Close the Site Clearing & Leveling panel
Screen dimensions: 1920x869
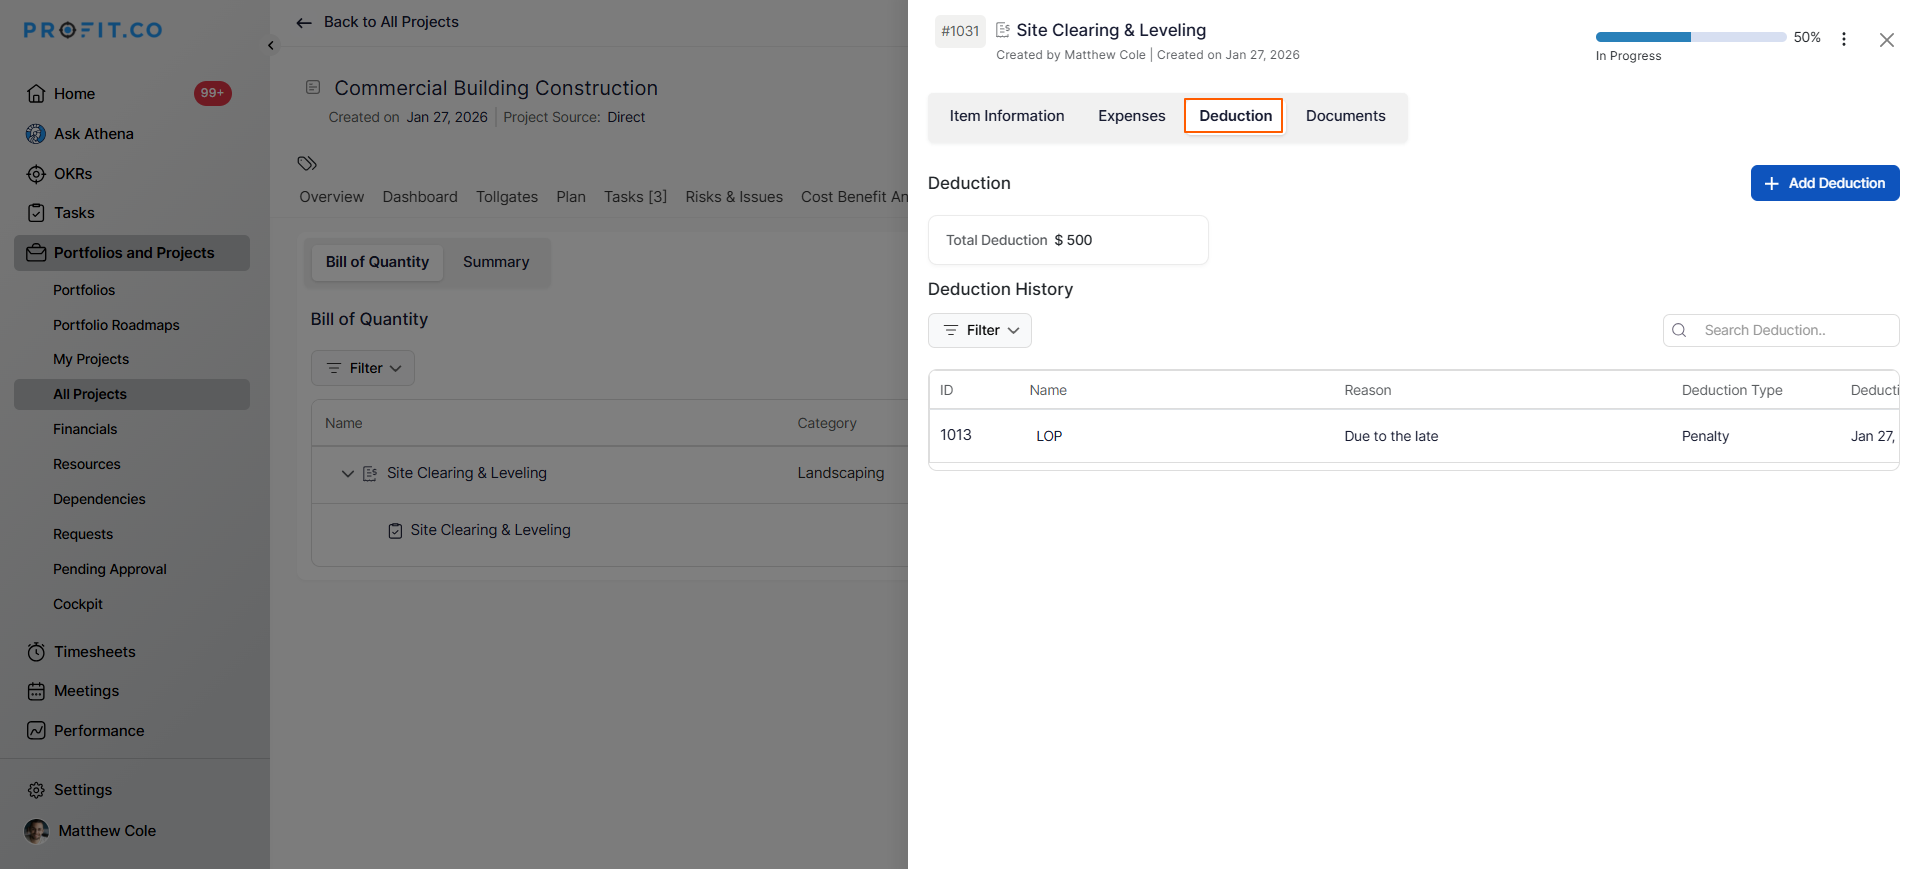click(x=1886, y=40)
